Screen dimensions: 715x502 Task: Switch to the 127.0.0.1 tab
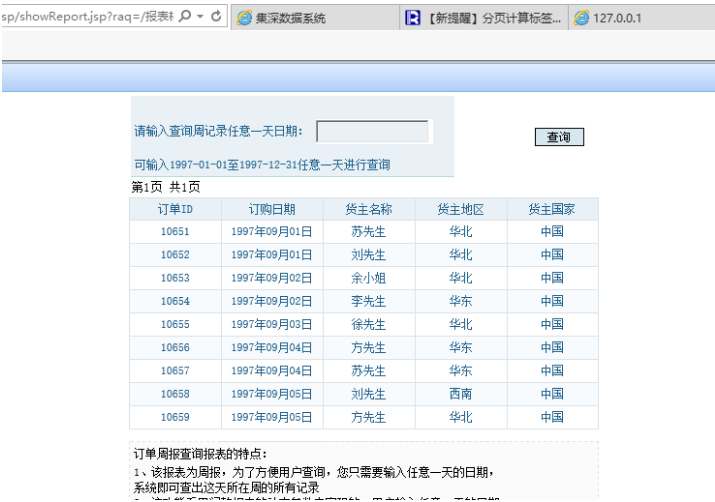(x=617, y=18)
